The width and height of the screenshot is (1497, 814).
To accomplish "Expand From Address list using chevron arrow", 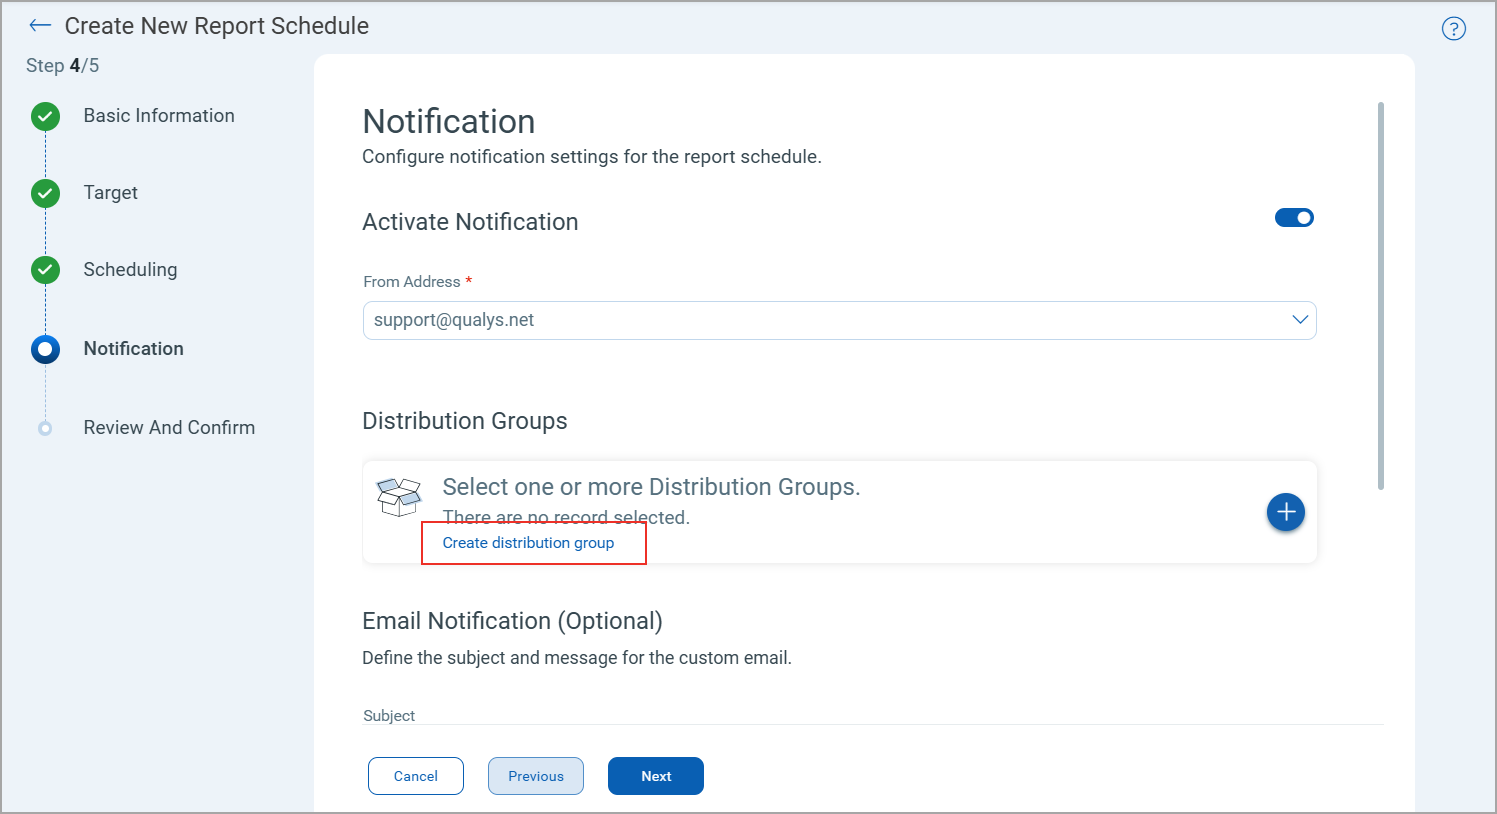I will (x=1300, y=320).
